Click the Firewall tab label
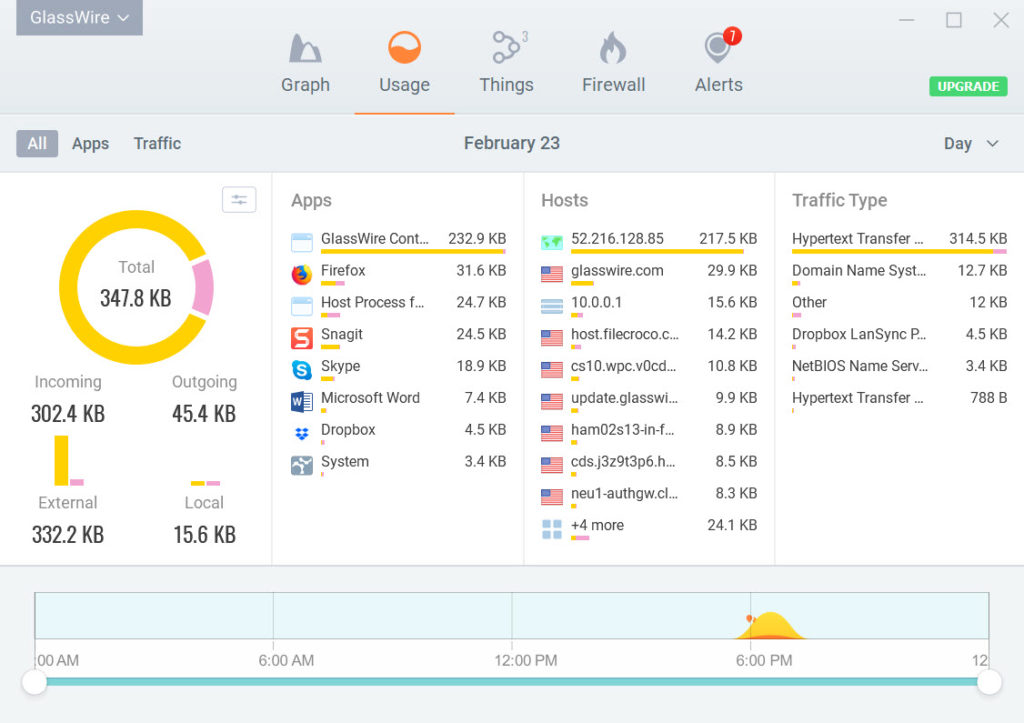Screen dimensions: 1024x723 coord(613,85)
